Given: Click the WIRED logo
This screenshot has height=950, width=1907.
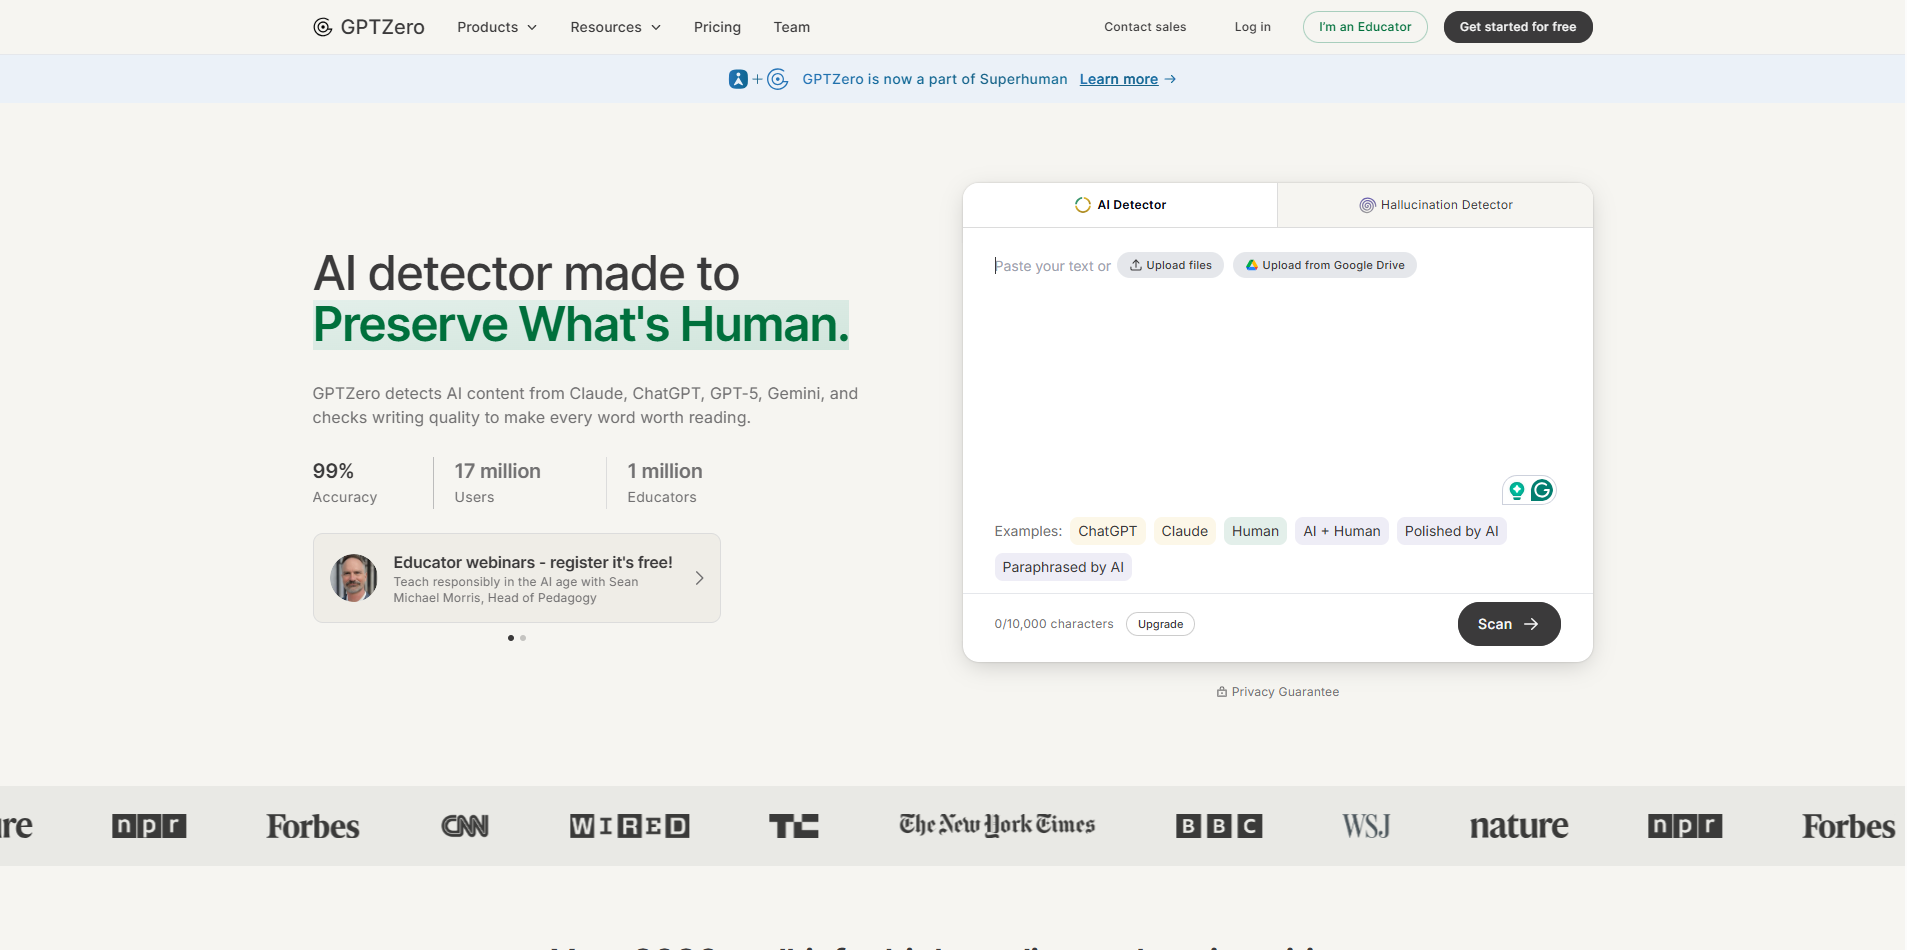Looking at the screenshot, I should point(629,826).
